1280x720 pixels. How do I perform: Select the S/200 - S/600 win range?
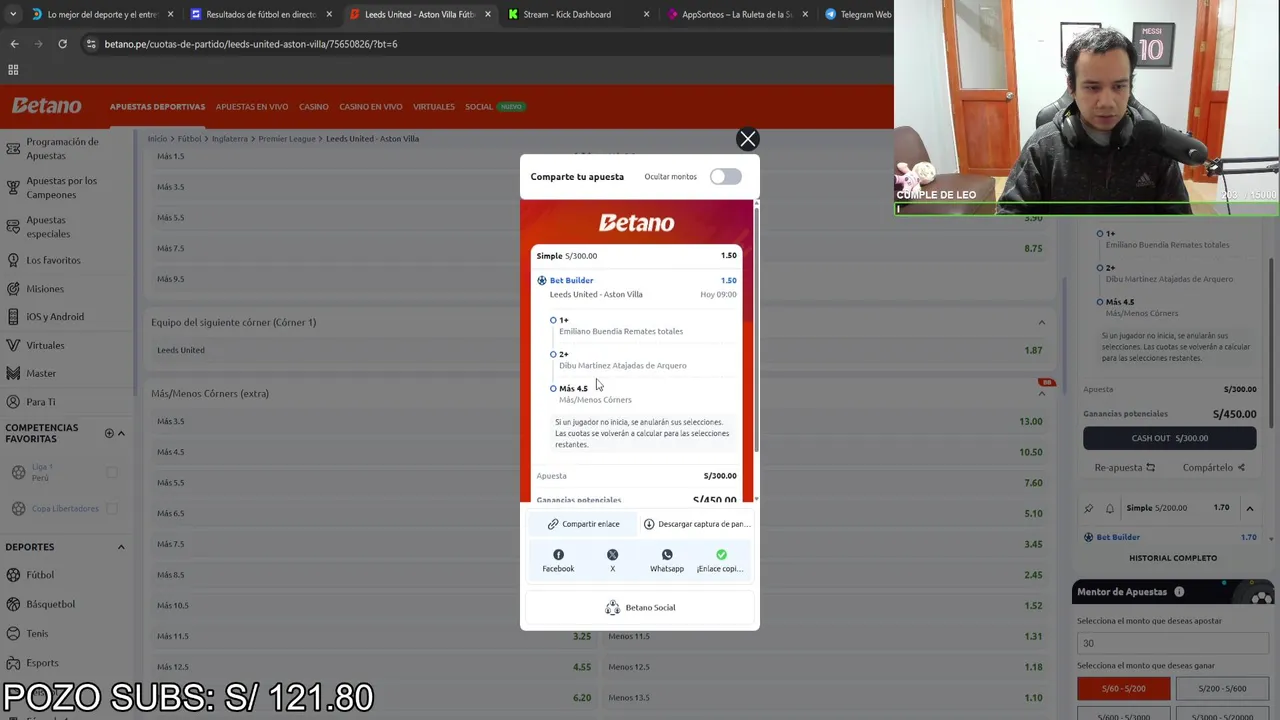coord(1222,688)
